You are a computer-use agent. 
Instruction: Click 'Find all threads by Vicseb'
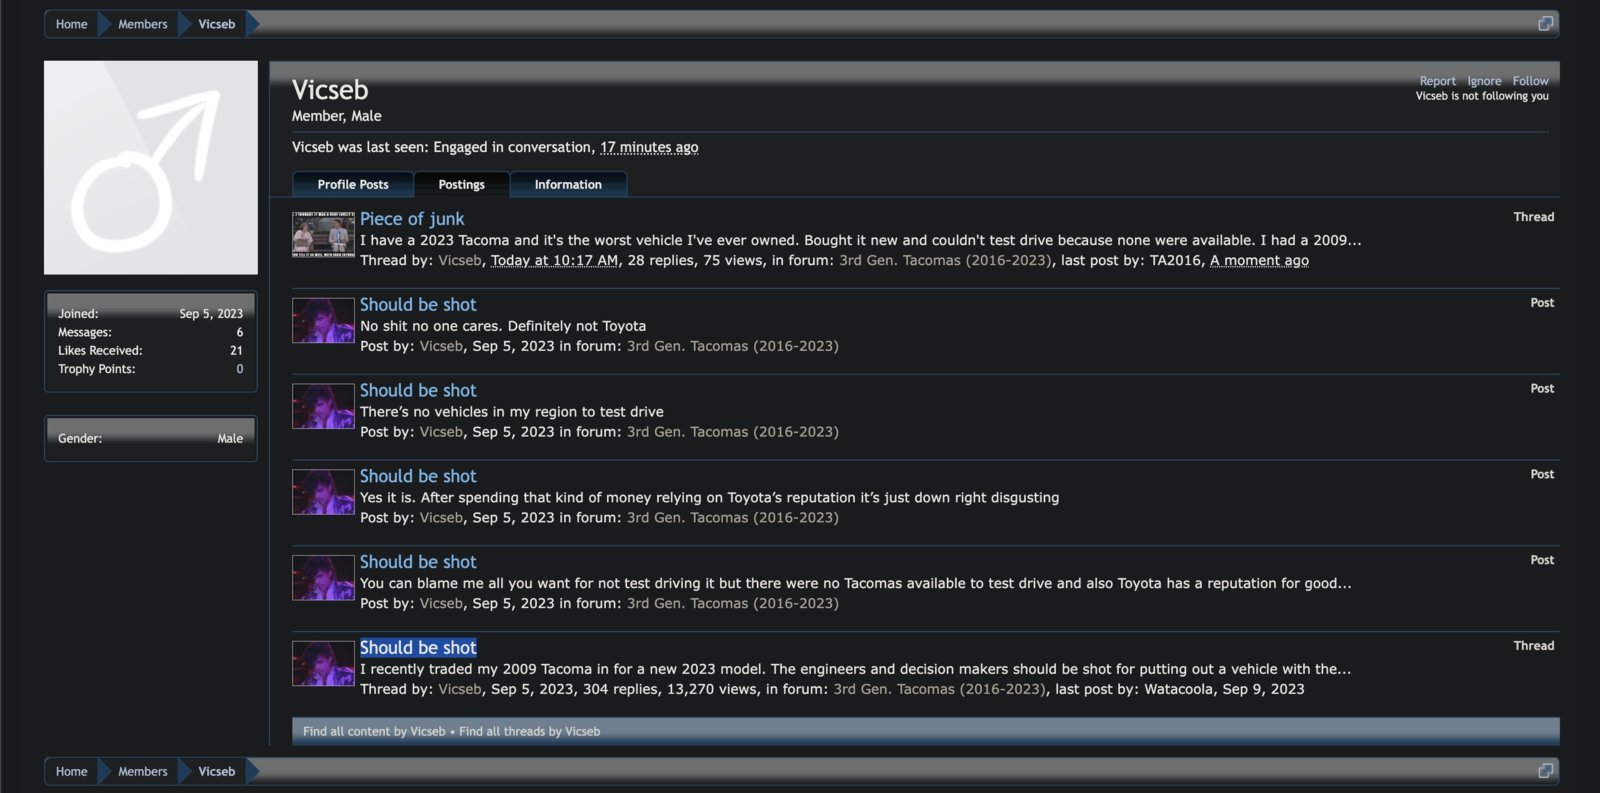(x=529, y=731)
